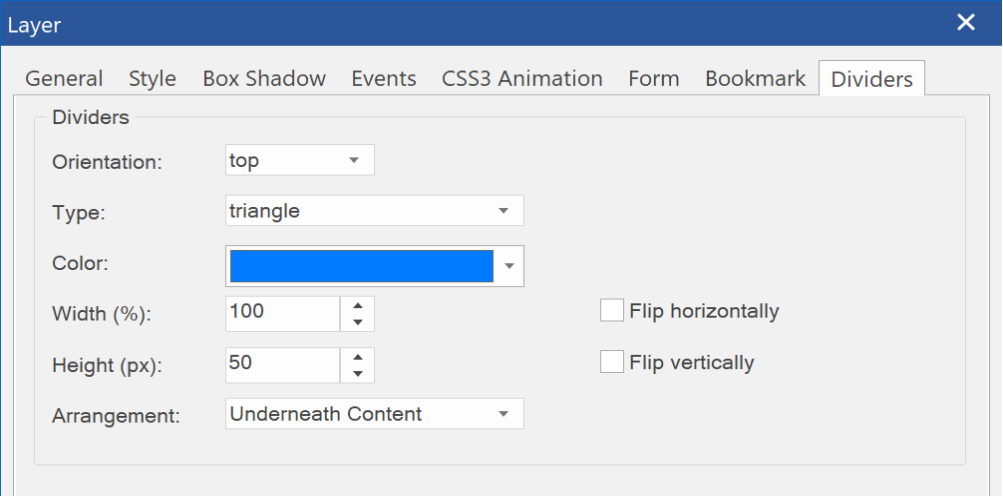Open the Box Shadow tab
The width and height of the screenshot is (1003, 497).
point(264,79)
